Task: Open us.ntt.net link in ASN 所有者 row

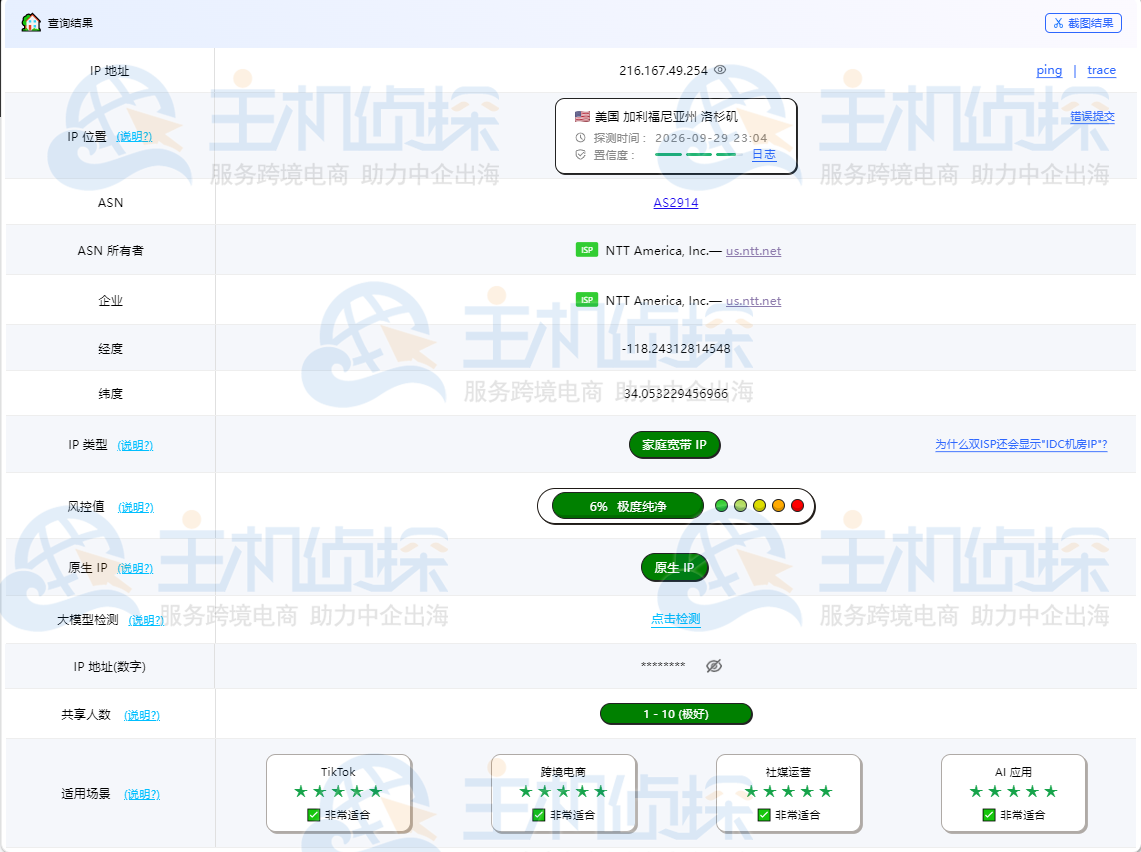Action: (753, 251)
